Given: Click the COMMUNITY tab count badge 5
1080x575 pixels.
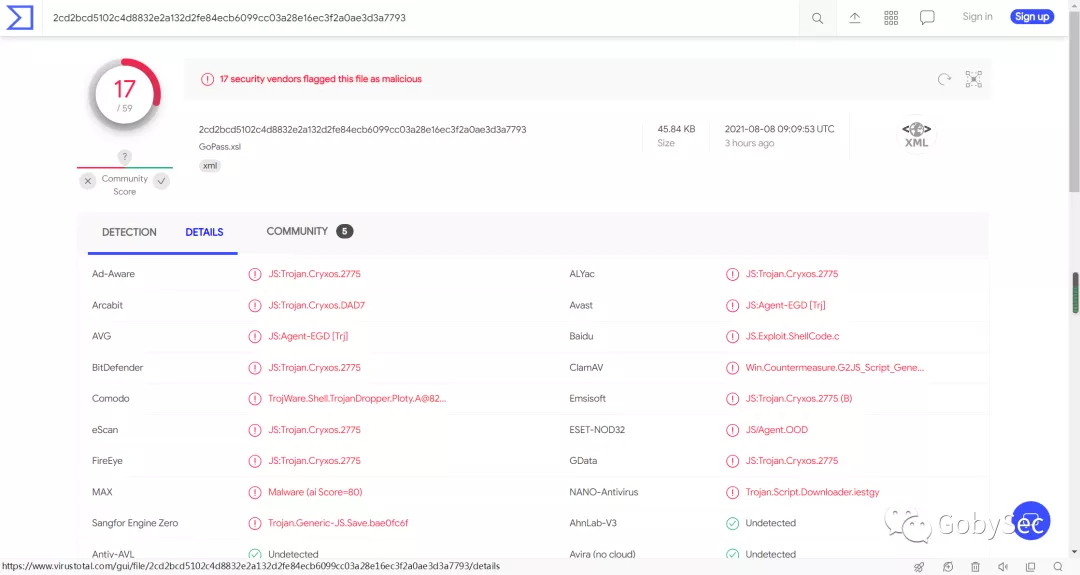Looking at the screenshot, I should pos(344,231).
